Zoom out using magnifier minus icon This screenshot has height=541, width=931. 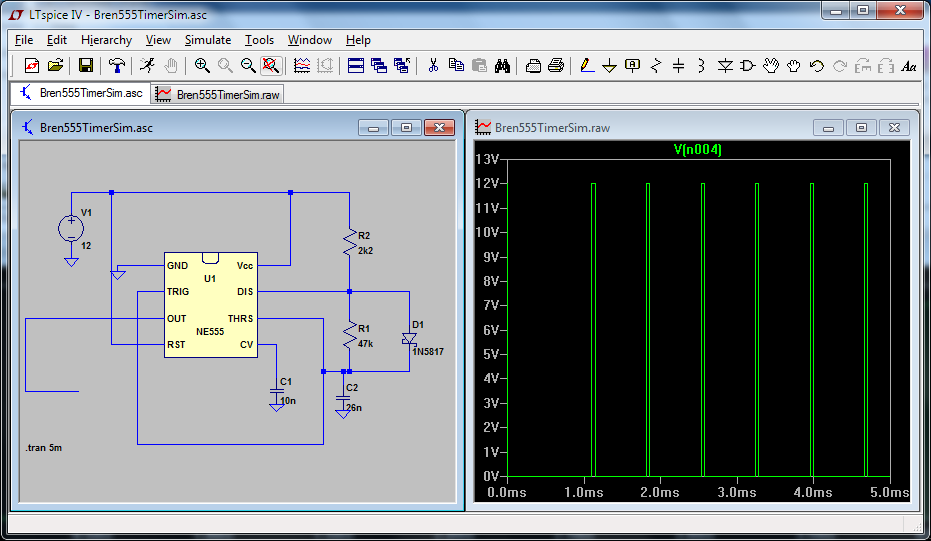coord(248,65)
